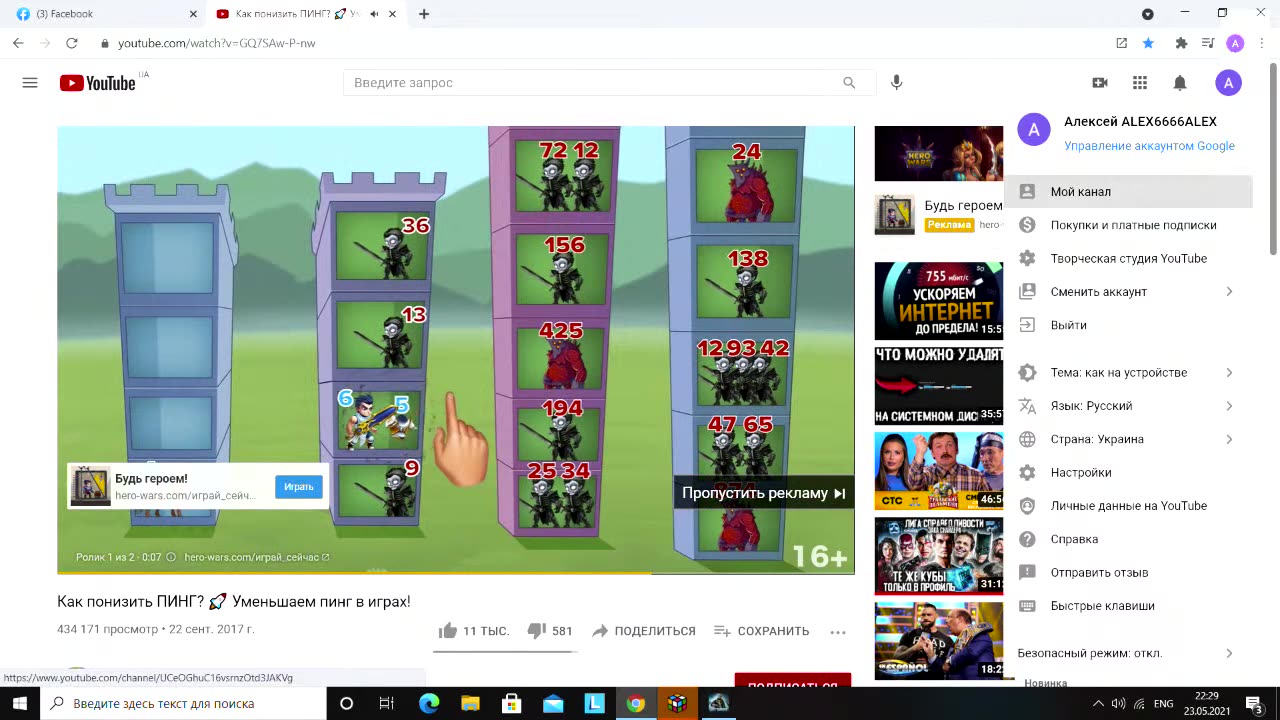The width and height of the screenshot is (1280, 720).
Task: Open the YouTube apps grid
Action: (x=1140, y=83)
